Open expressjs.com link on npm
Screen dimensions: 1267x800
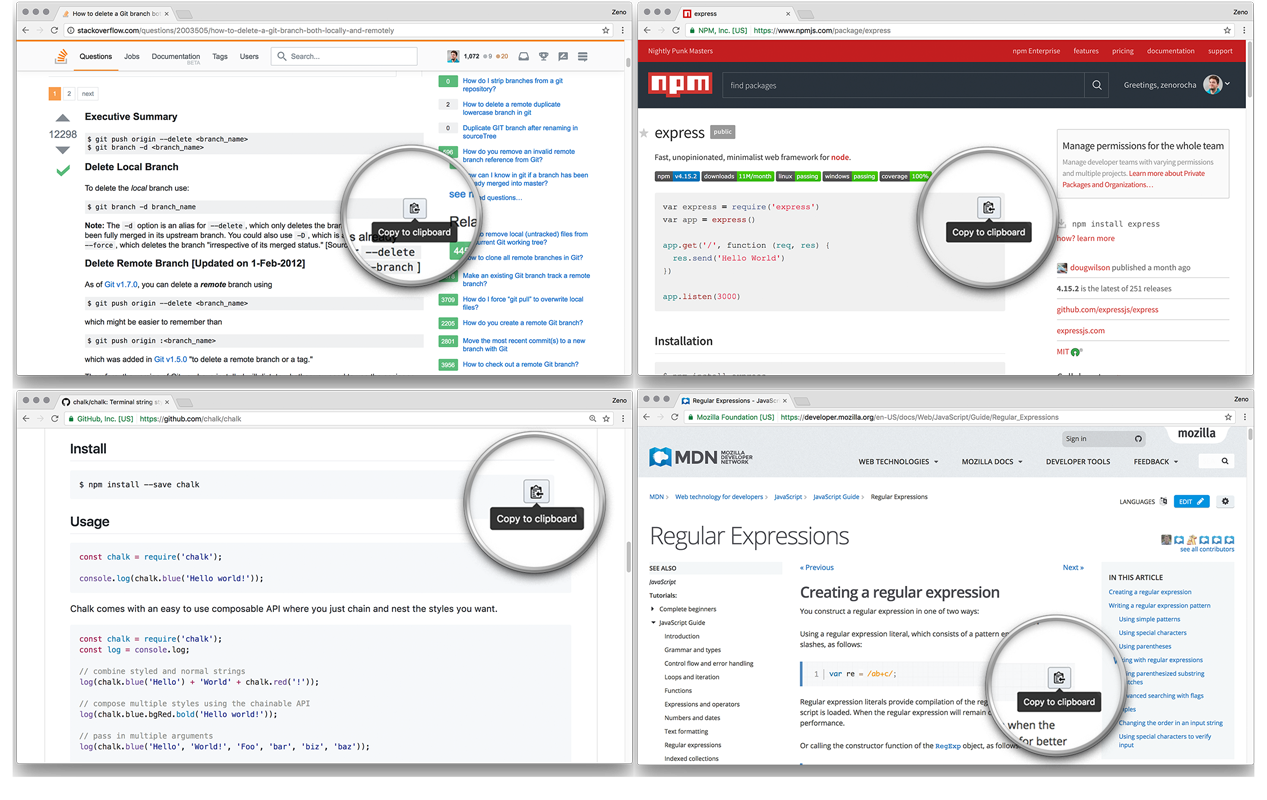point(1081,331)
